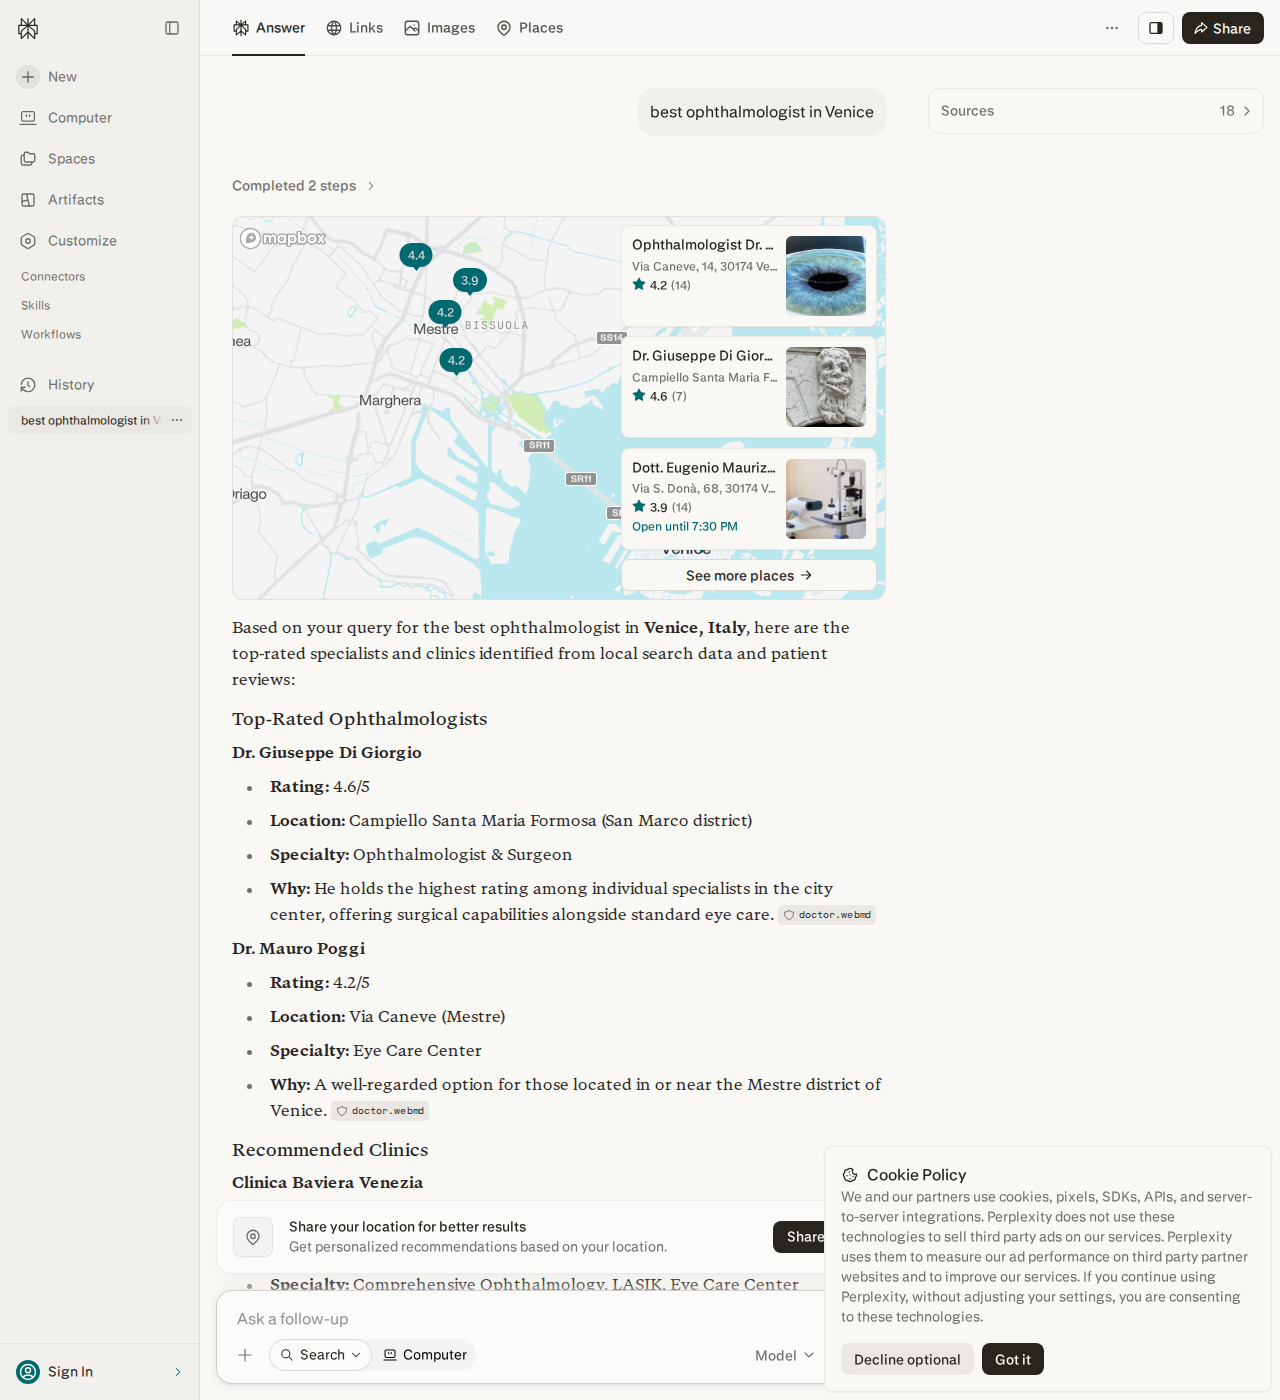Collapse the left sidebar panel icon
Image resolution: width=1280 pixels, height=1400 pixels.
[172, 28]
